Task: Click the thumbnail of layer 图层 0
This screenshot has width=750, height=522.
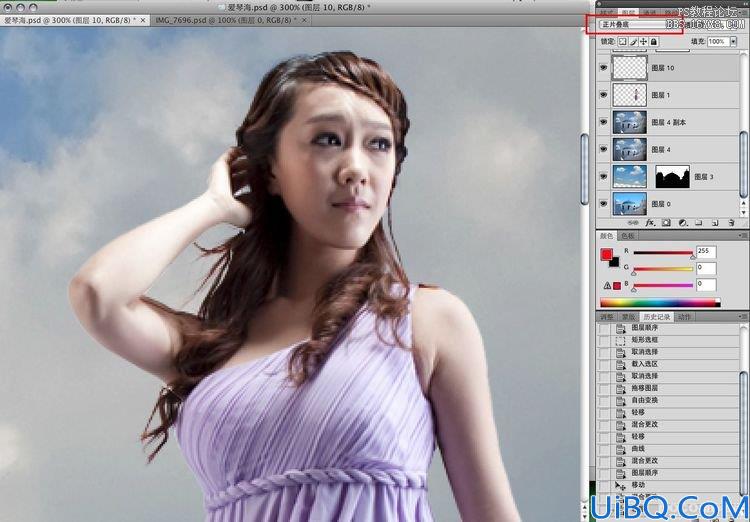Action: click(x=629, y=204)
